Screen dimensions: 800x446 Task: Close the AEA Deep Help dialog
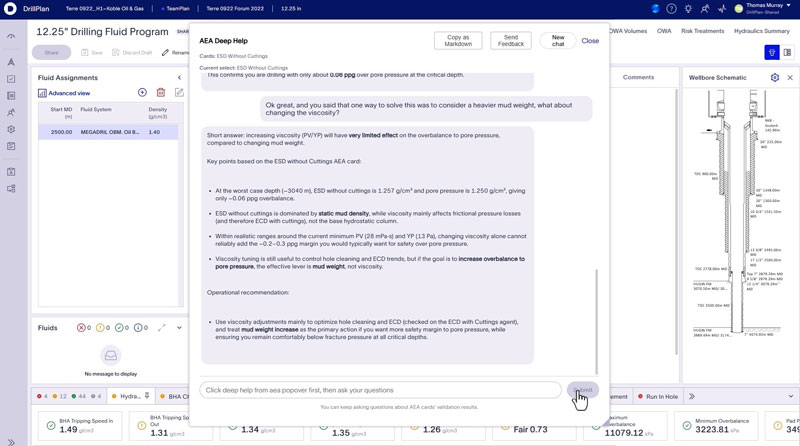[x=590, y=41]
